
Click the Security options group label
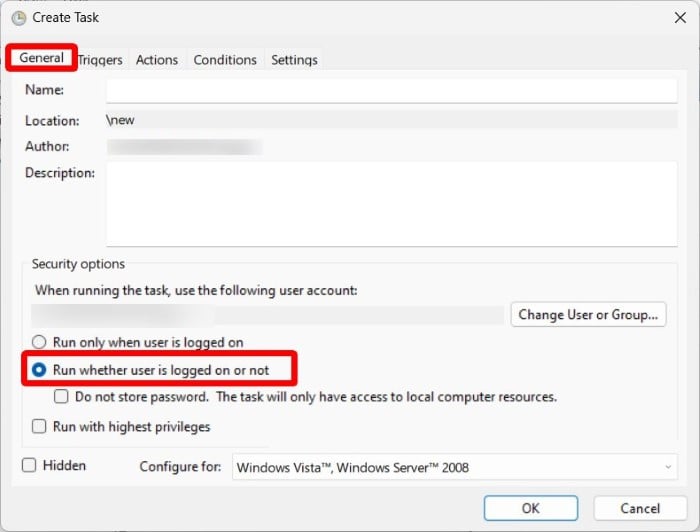(x=78, y=264)
